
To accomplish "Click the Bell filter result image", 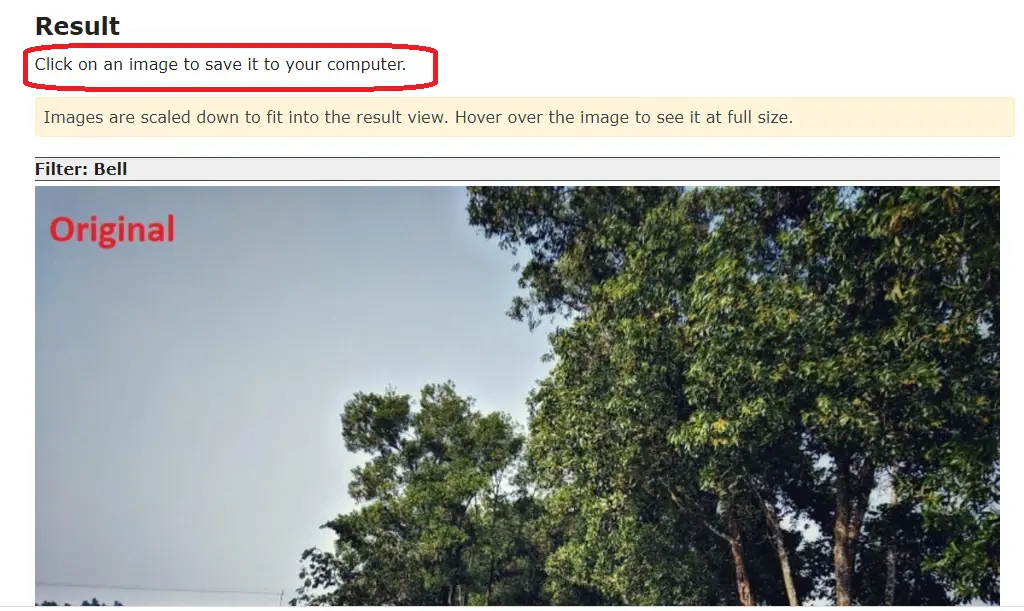I will [517, 396].
